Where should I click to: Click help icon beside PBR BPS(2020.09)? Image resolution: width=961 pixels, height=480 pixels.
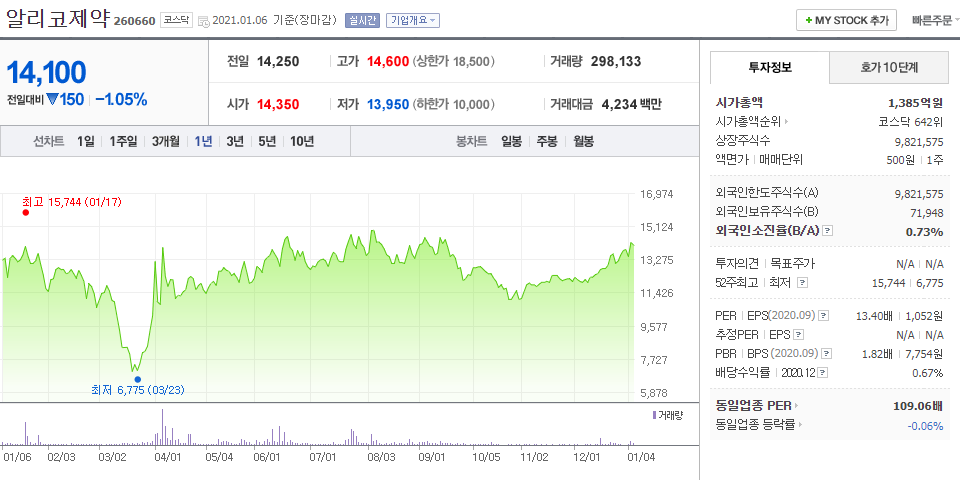(x=827, y=354)
